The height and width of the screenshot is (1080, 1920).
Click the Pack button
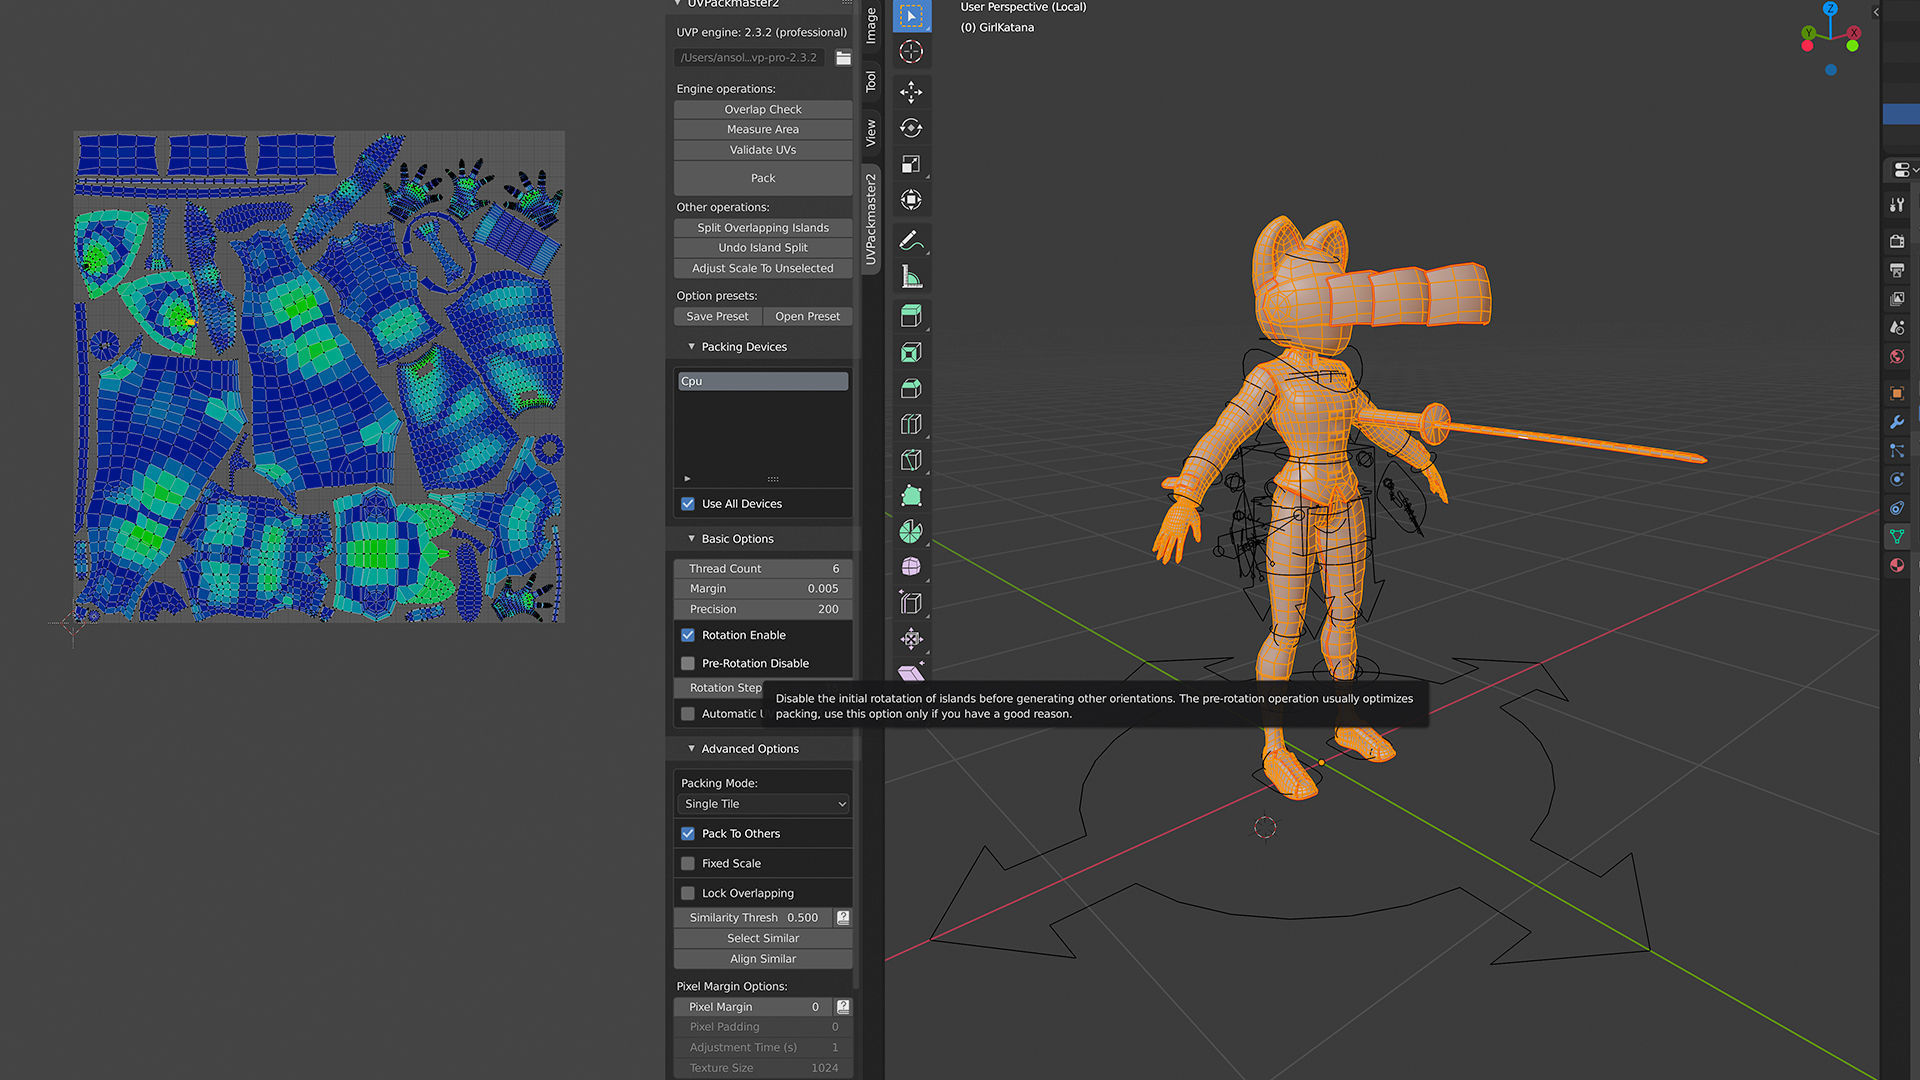click(x=763, y=178)
